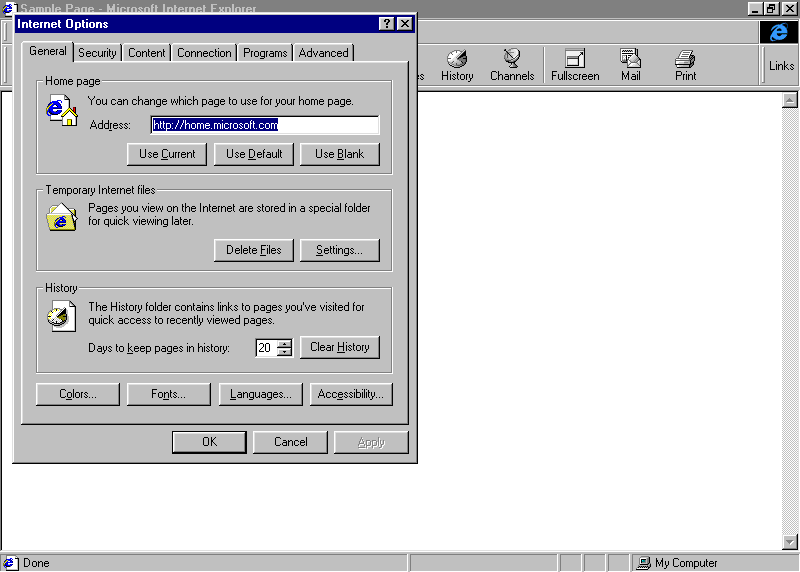Image resolution: width=800 pixels, height=572 pixels.
Task: Select the General tab
Action: click(47, 51)
